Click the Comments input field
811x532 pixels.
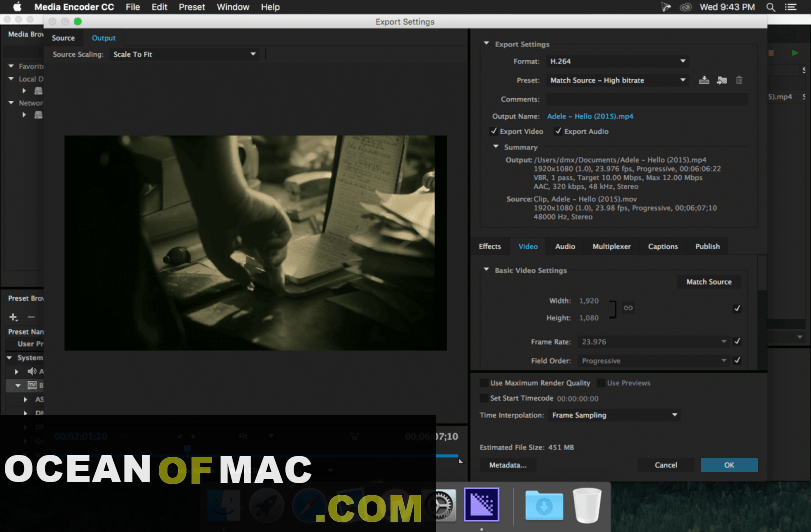(x=646, y=99)
